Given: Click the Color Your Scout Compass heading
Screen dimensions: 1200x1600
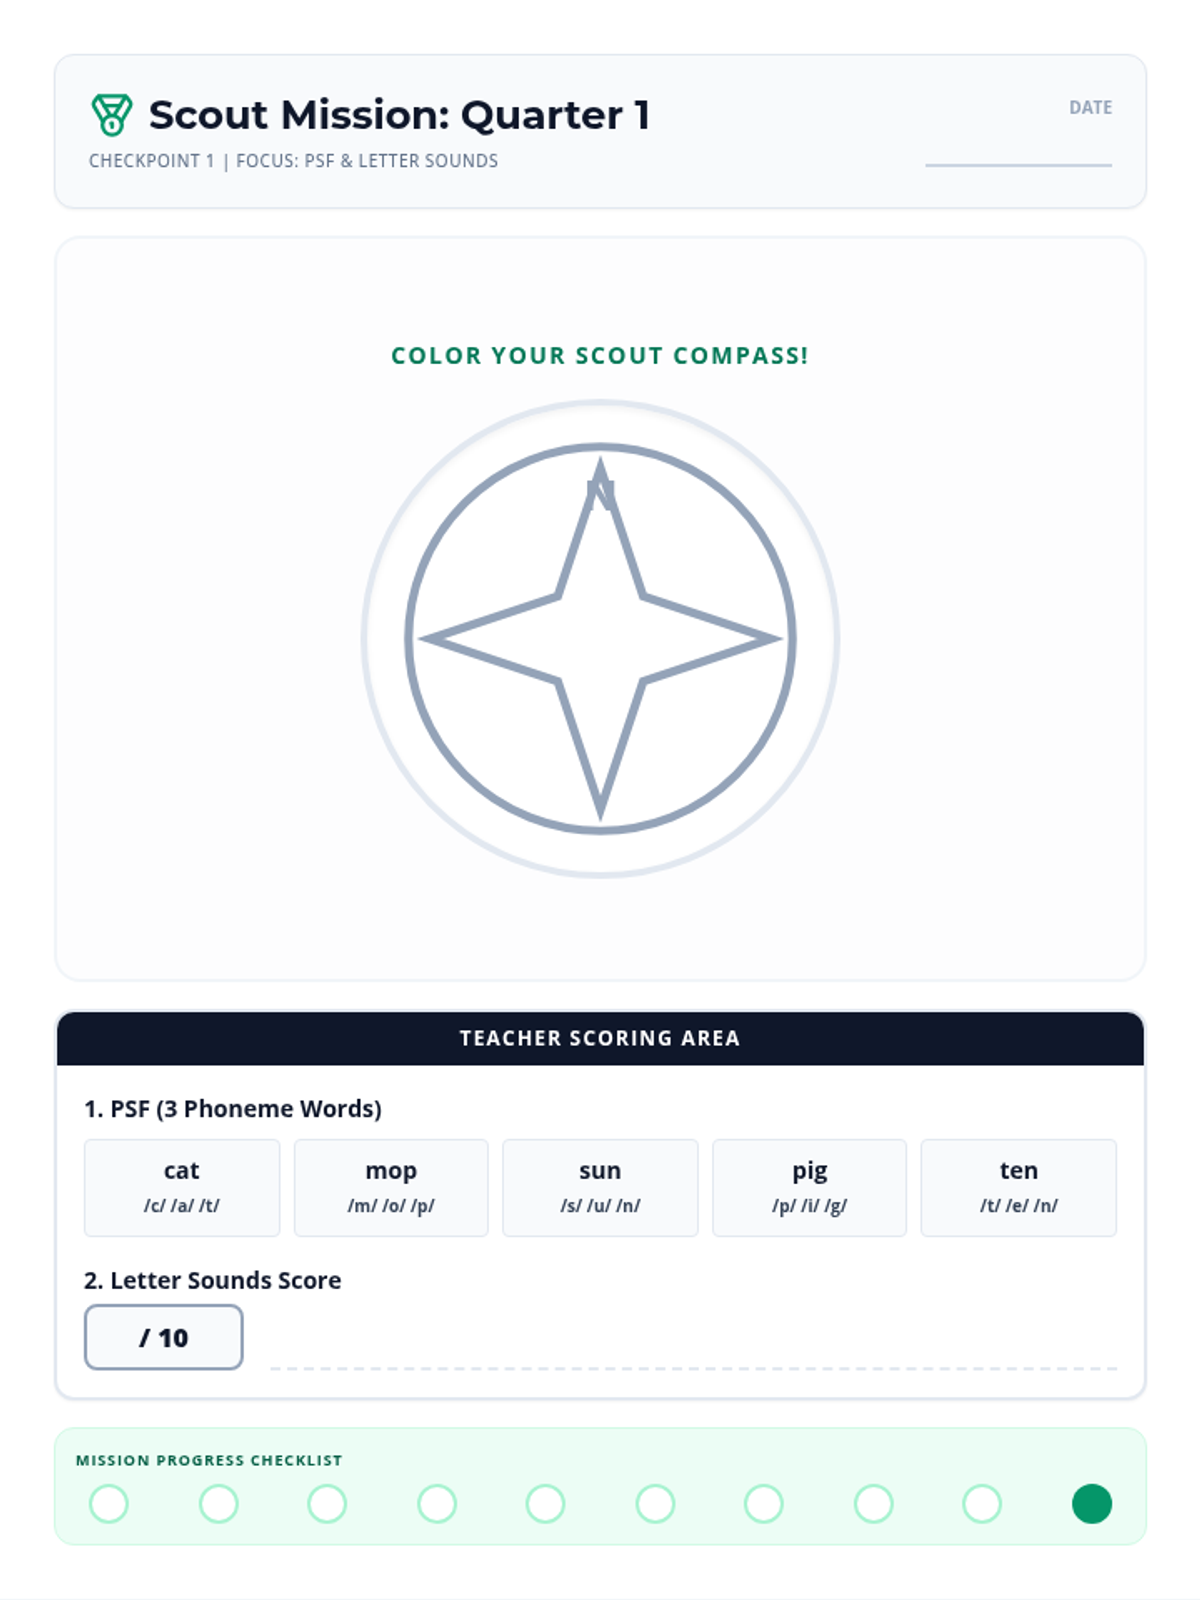Looking at the screenshot, I should point(600,356).
